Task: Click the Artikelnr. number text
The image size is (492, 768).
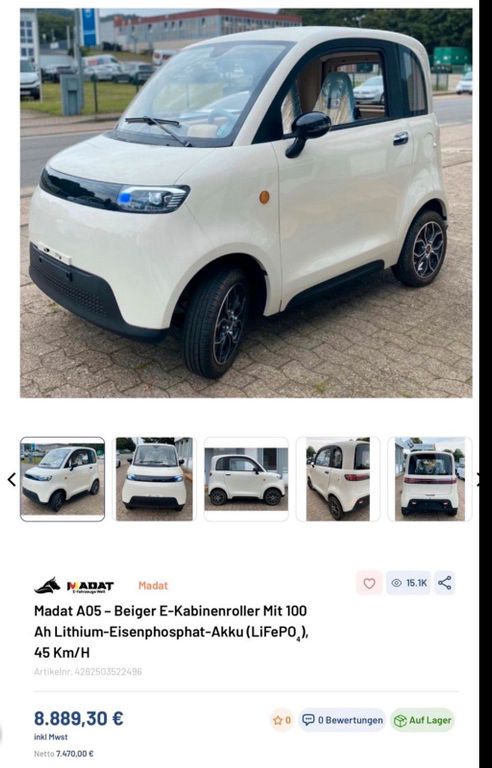Action: click(x=88, y=672)
